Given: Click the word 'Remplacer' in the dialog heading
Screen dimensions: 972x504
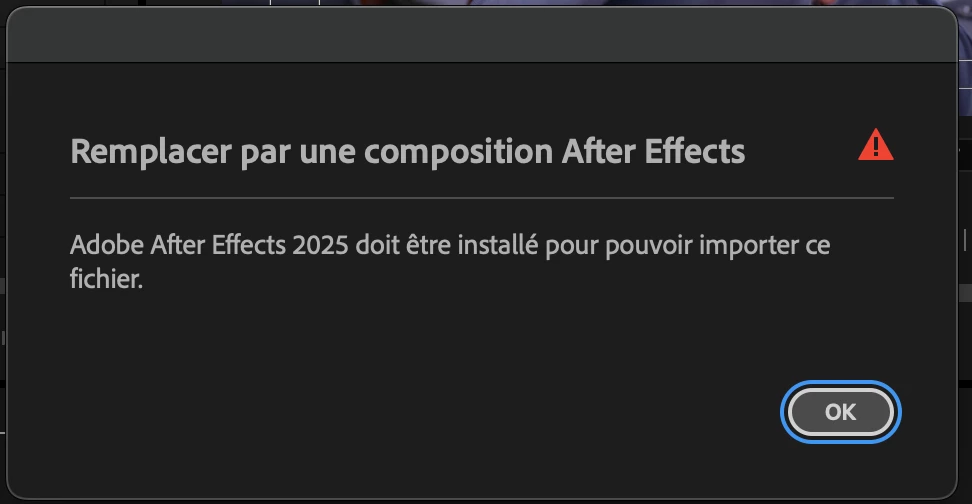Looking at the screenshot, I should pyautogui.click(x=151, y=151).
